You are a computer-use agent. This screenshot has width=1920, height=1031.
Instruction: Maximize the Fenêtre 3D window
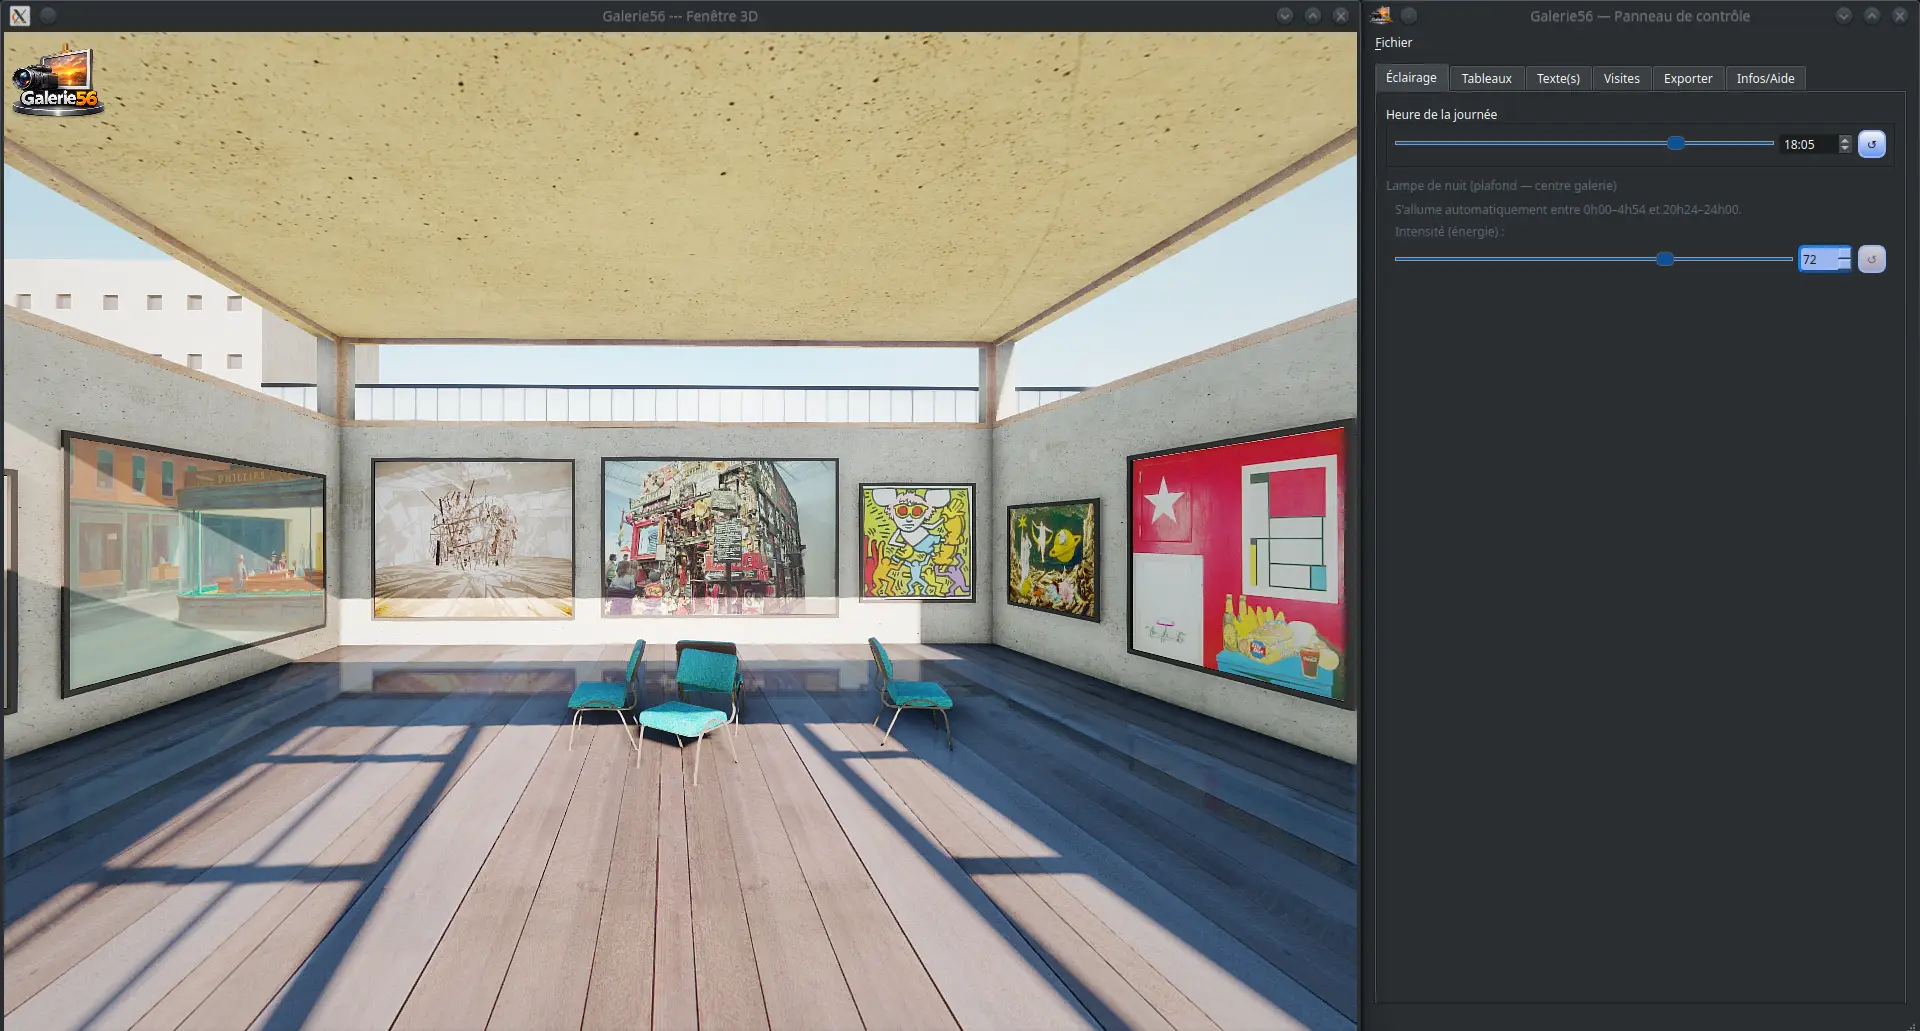coord(1313,15)
